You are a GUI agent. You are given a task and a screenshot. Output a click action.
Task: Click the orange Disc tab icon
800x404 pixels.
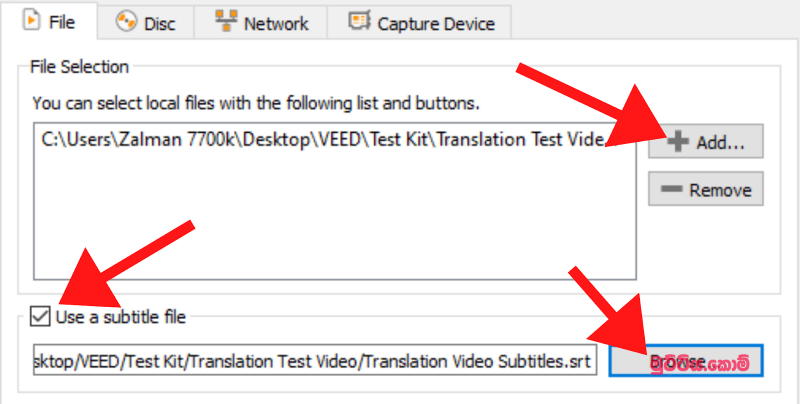126,21
